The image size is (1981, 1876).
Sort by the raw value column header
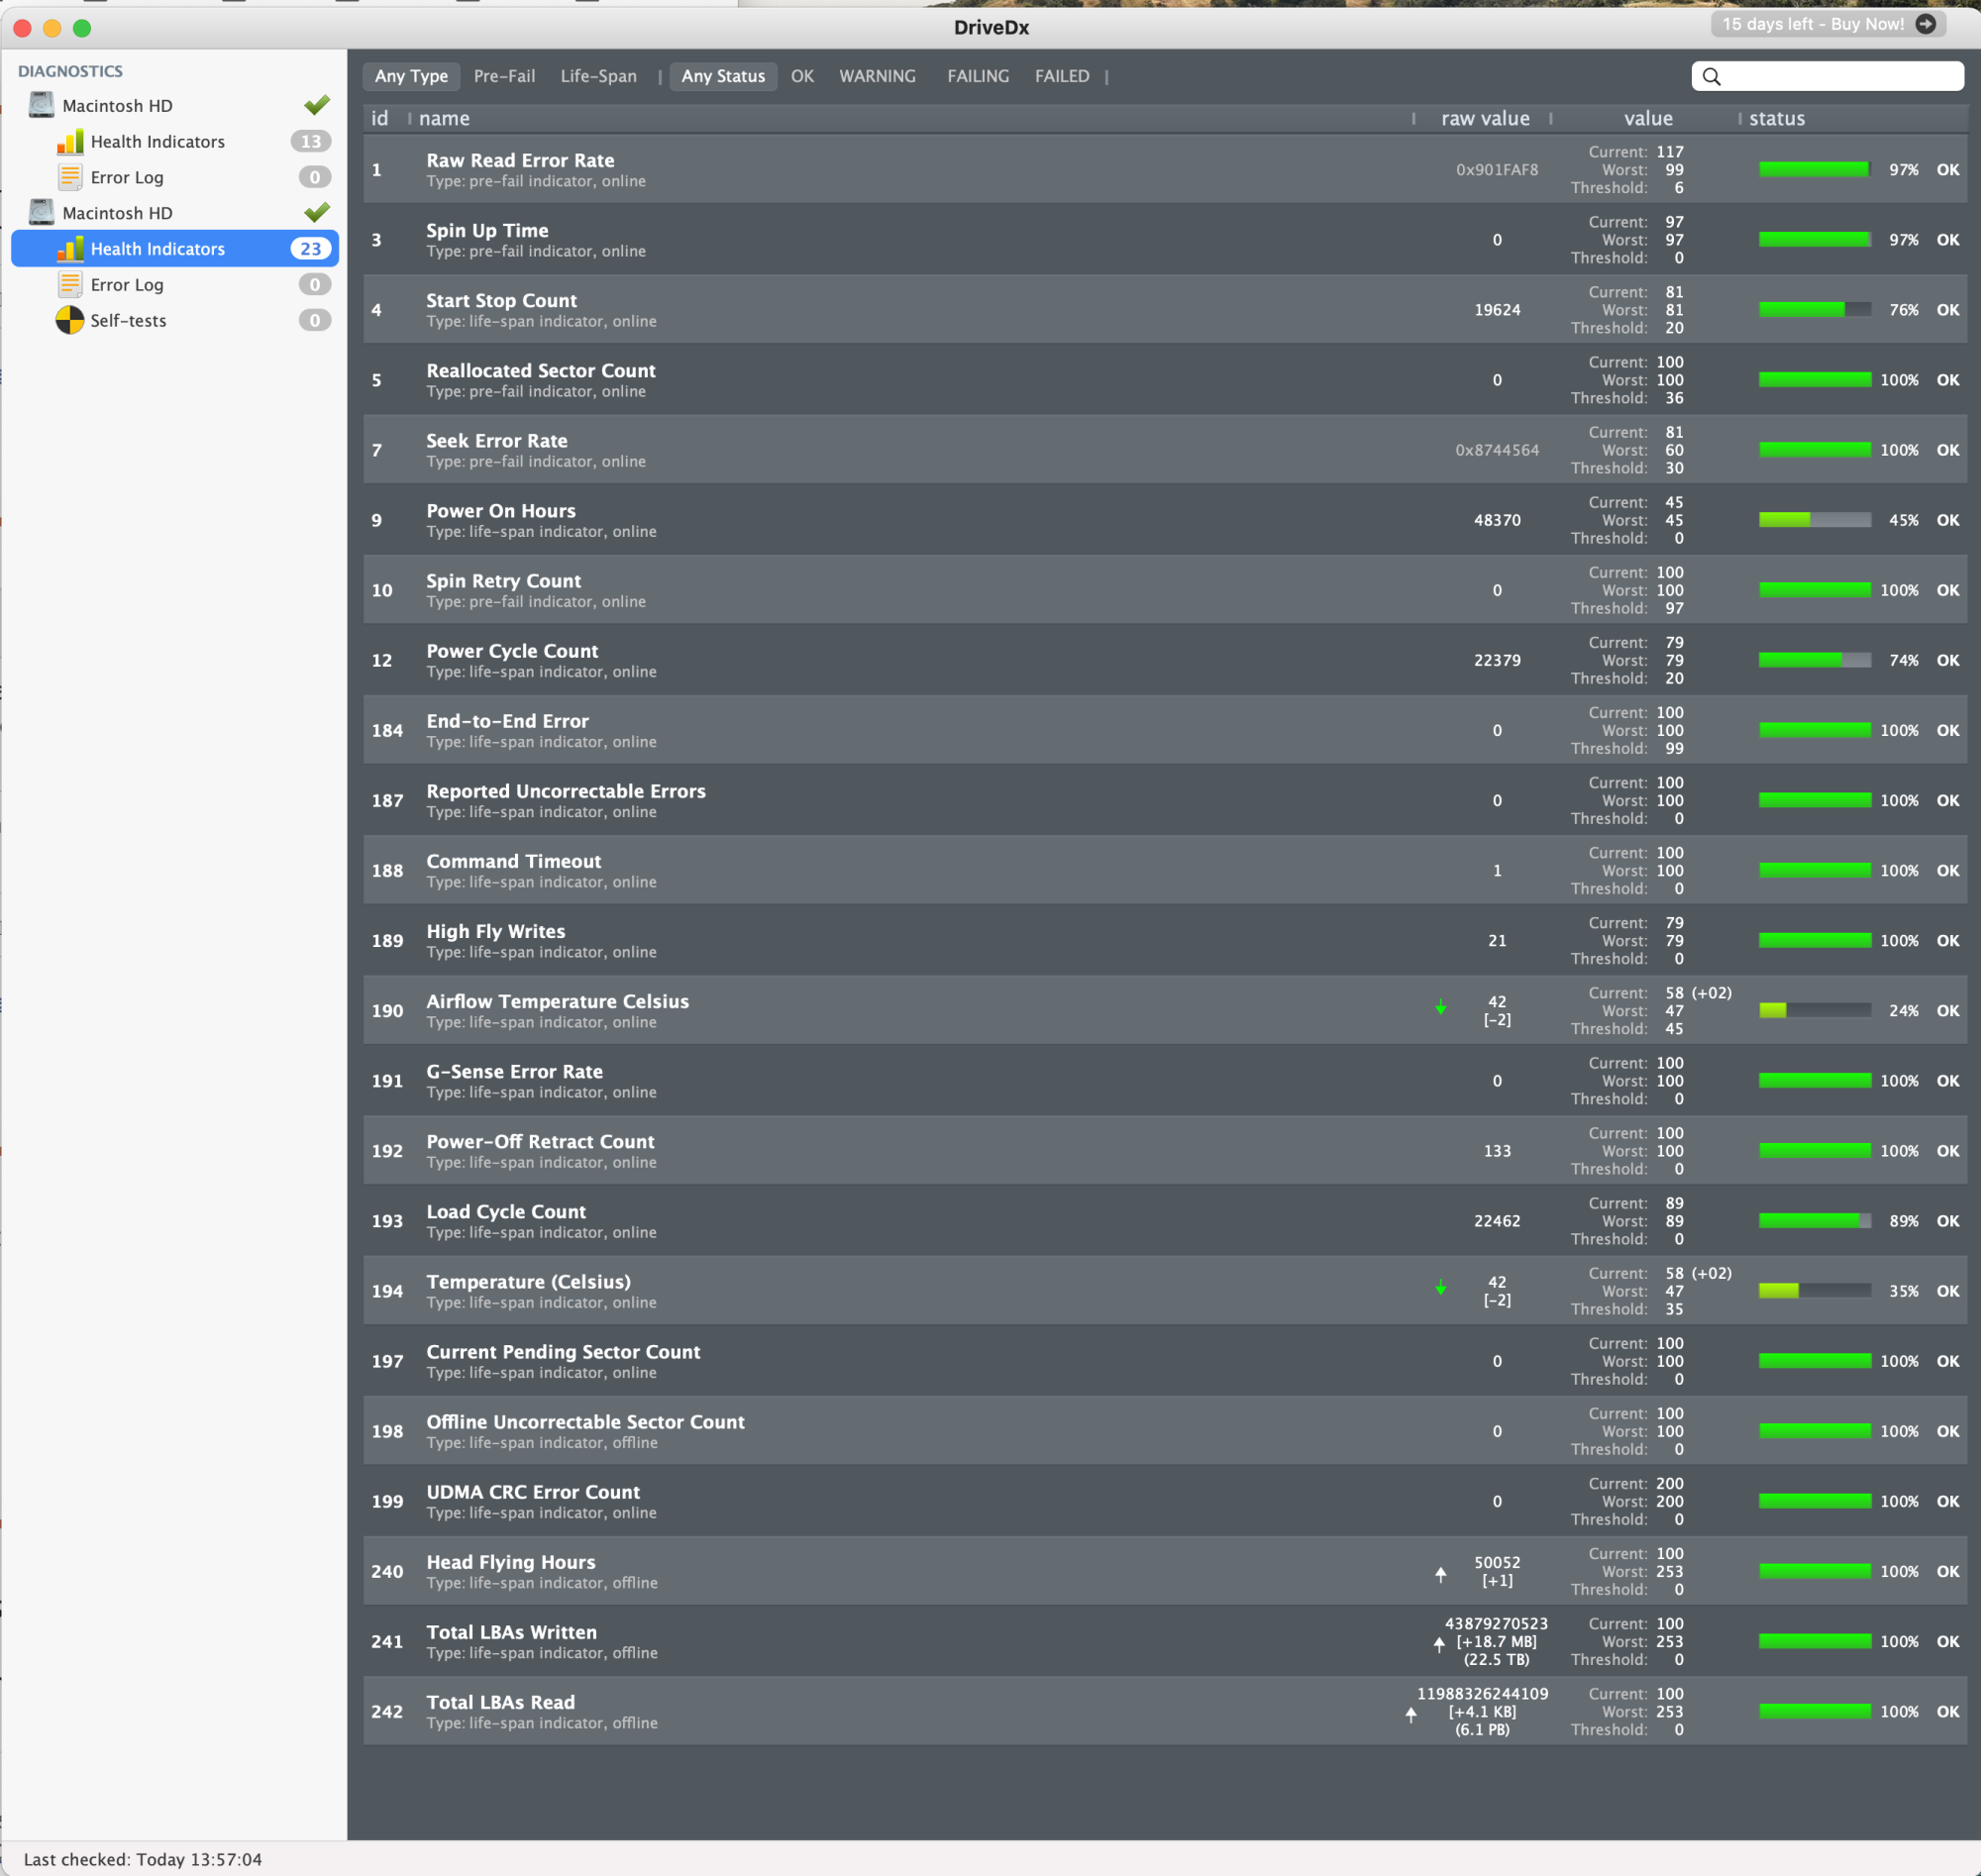[x=1484, y=118]
